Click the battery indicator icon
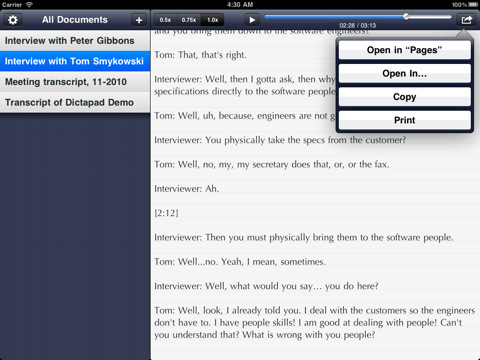The width and height of the screenshot is (480, 360). coord(473,5)
